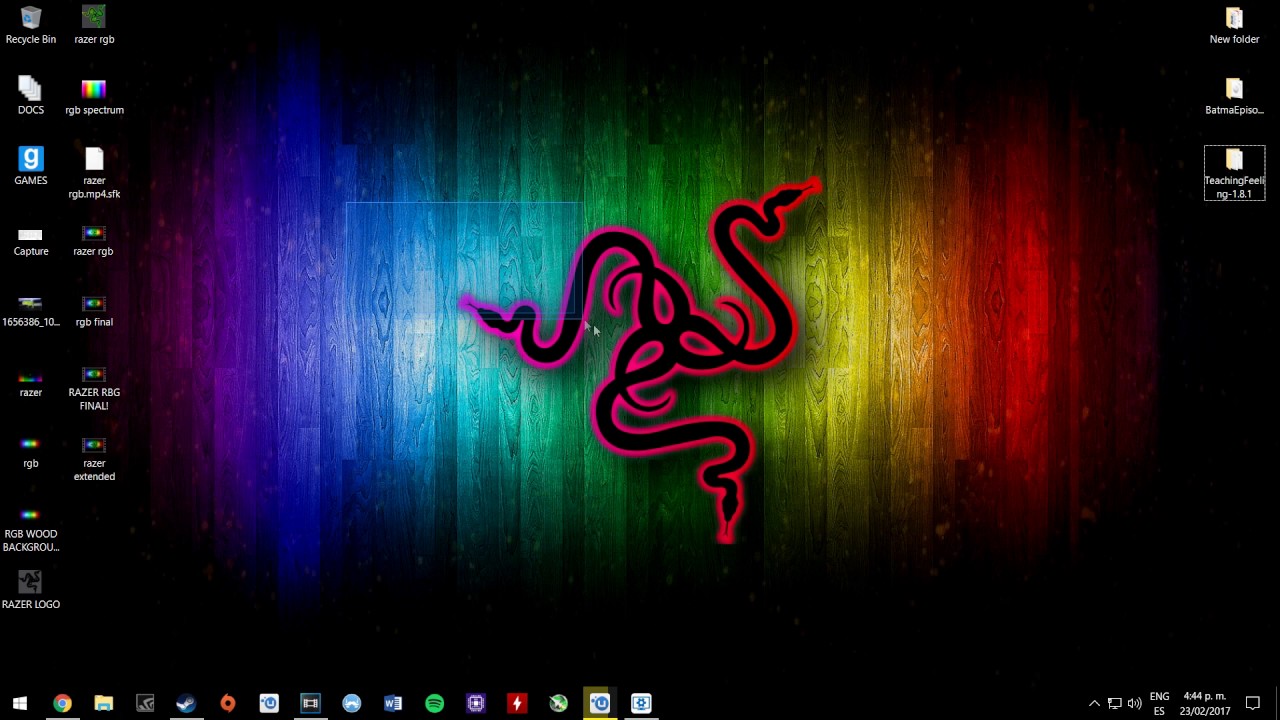Open Spotify from the taskbar
This screenshot has width=1280, height=720.
(434, 703)
